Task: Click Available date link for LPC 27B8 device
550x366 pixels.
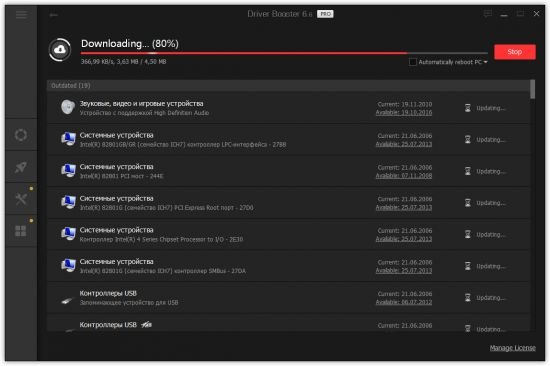Action: pyautogui.click(x=404, y=144)
